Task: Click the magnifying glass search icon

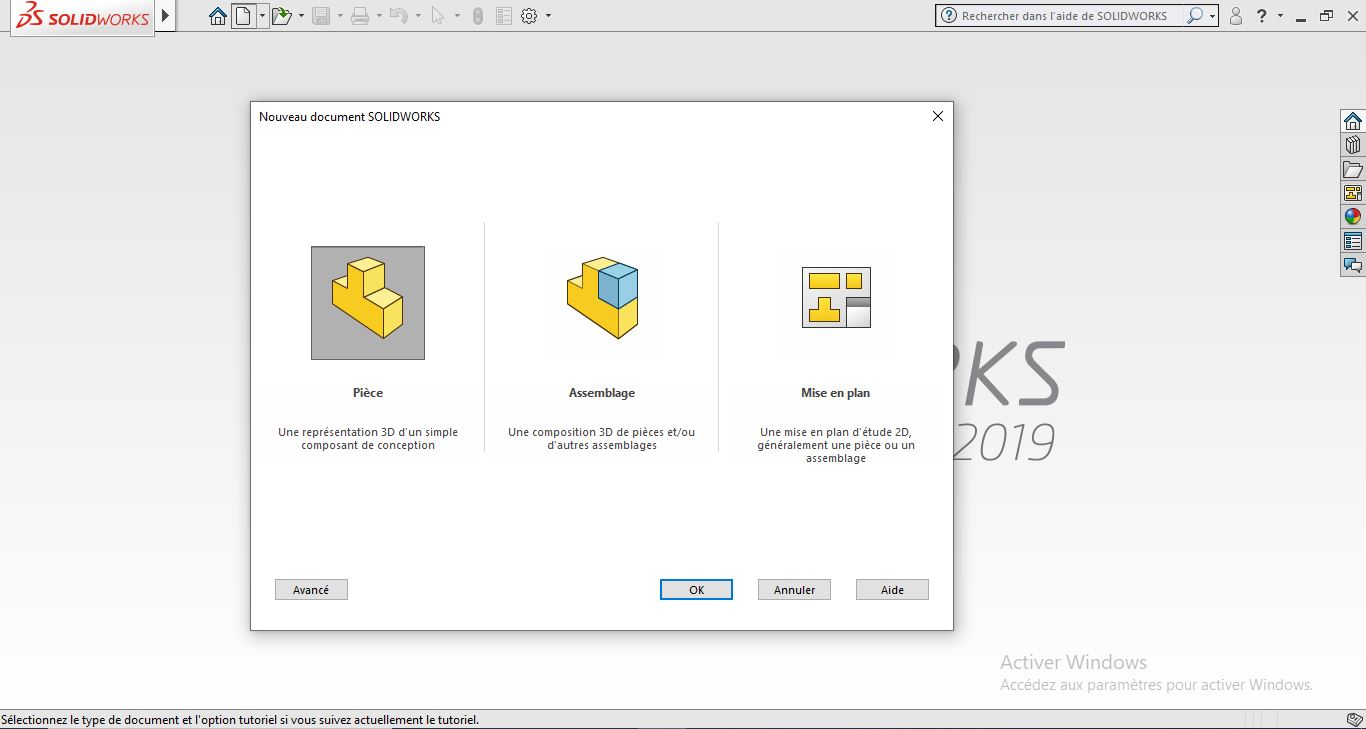Action: 1194,16
